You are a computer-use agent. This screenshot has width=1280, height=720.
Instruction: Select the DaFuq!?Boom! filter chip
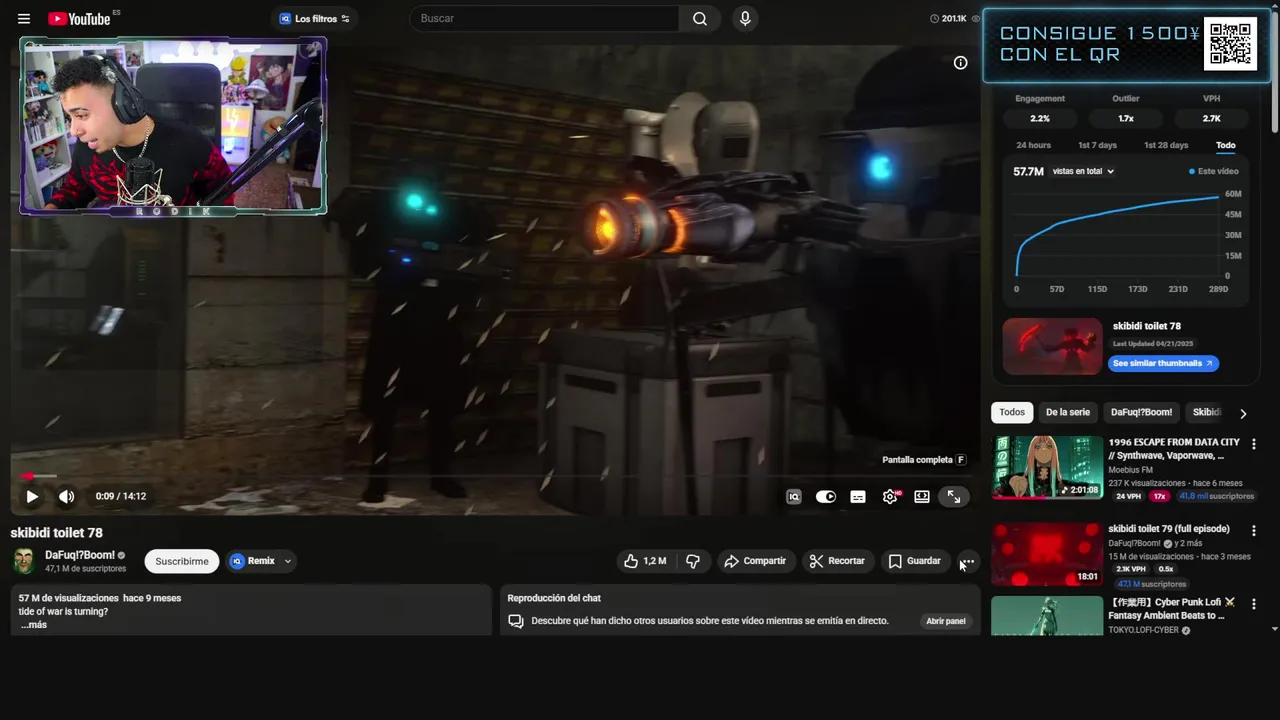[1141, 412]
